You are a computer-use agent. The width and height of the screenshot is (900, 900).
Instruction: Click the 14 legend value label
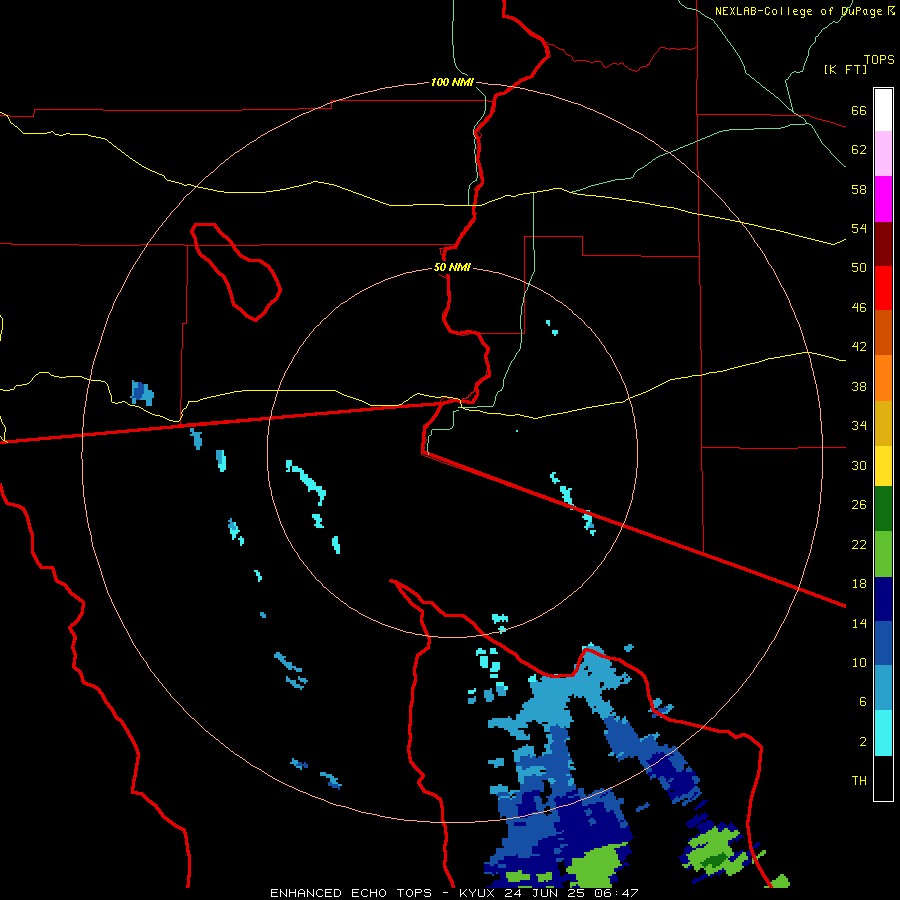click(x=859, y=623)
